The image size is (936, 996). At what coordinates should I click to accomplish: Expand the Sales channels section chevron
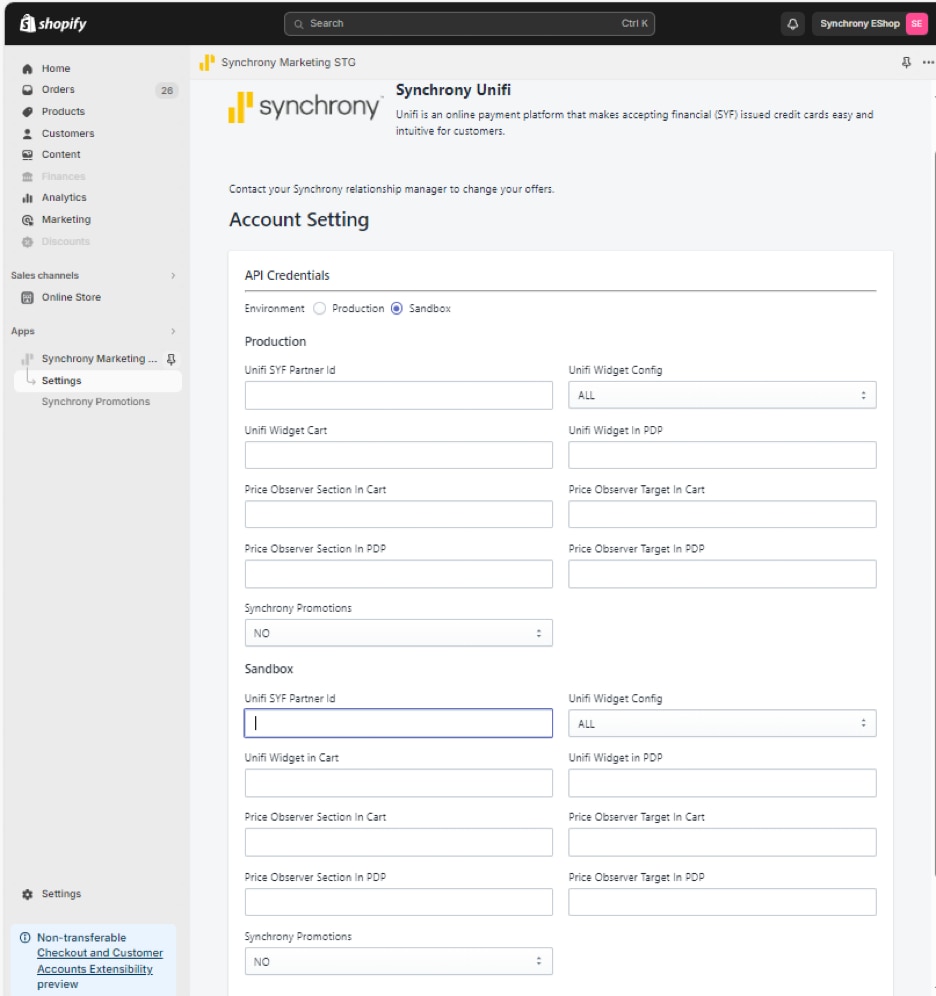[x=173, y=276]
